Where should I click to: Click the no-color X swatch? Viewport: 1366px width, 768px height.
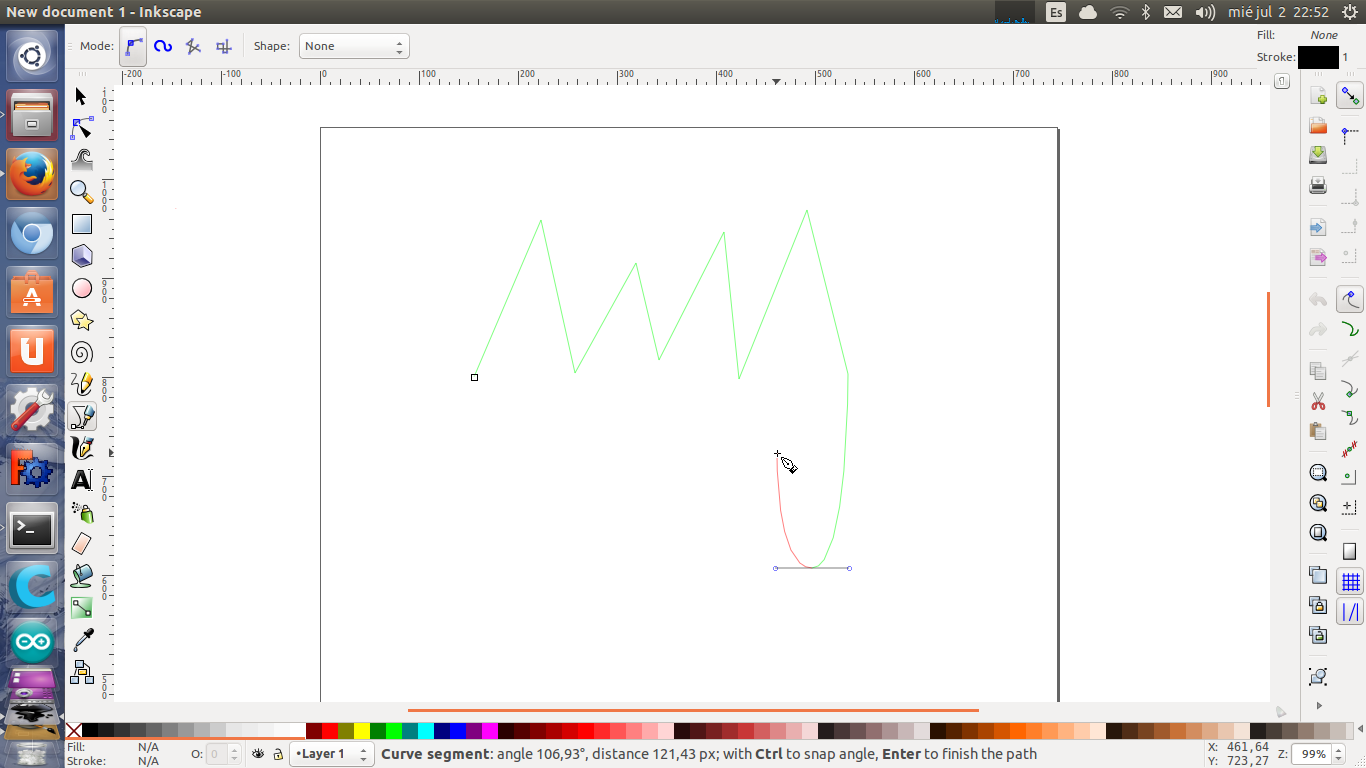pos(73,731)
